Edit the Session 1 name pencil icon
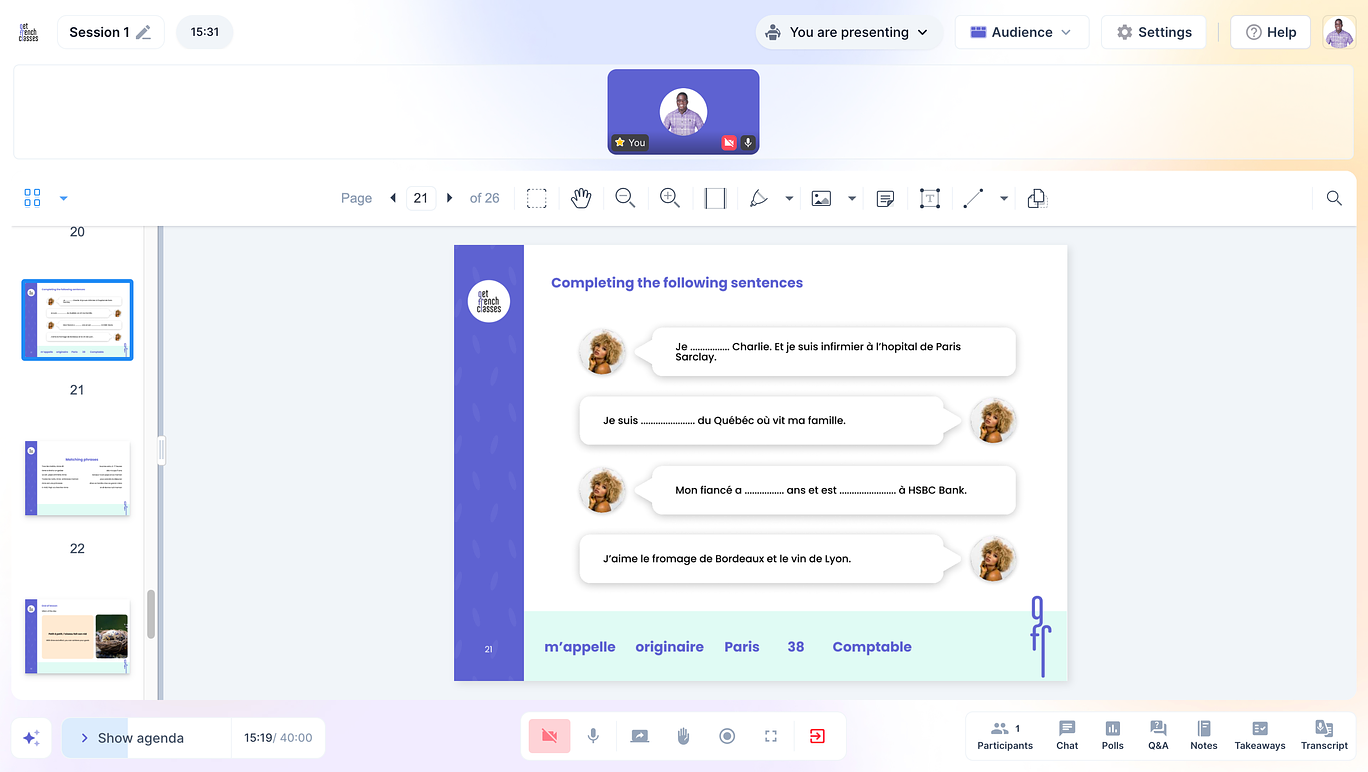 tap(144, 32)
